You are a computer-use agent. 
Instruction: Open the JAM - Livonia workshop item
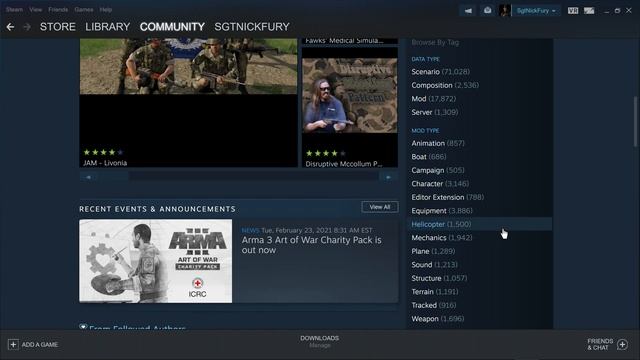pos(188,103)
